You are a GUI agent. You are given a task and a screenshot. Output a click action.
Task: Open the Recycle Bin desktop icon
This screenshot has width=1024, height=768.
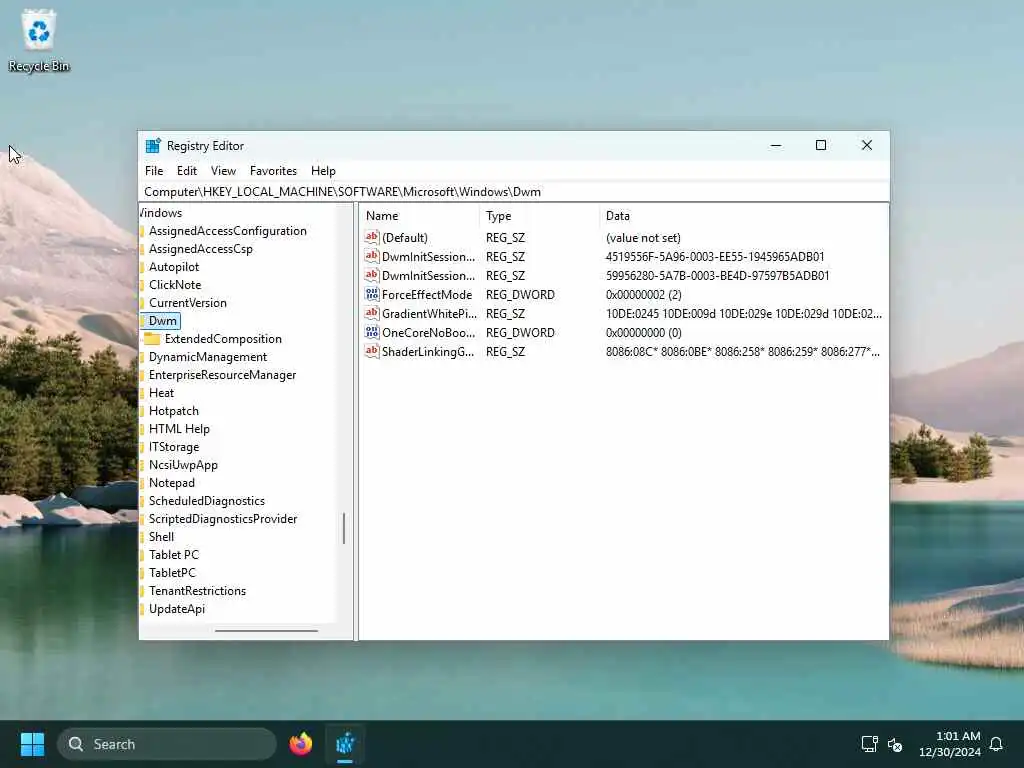[39, 40]
